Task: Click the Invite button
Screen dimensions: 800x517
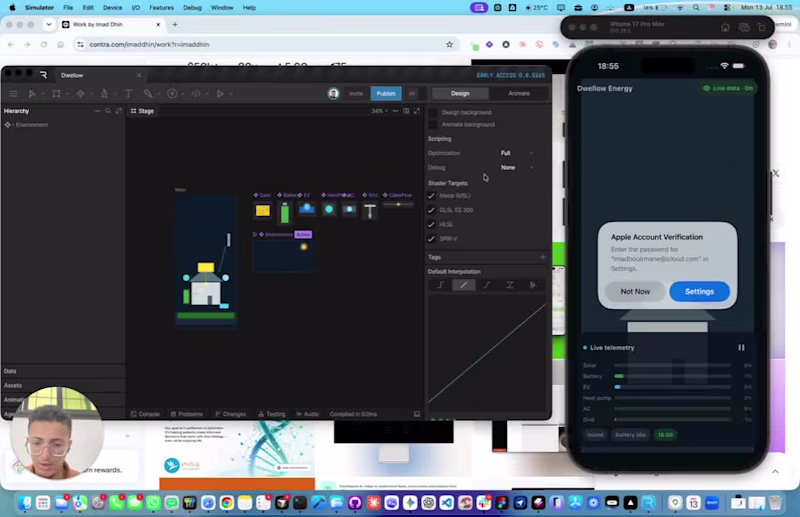Action: tap(356, 93)
